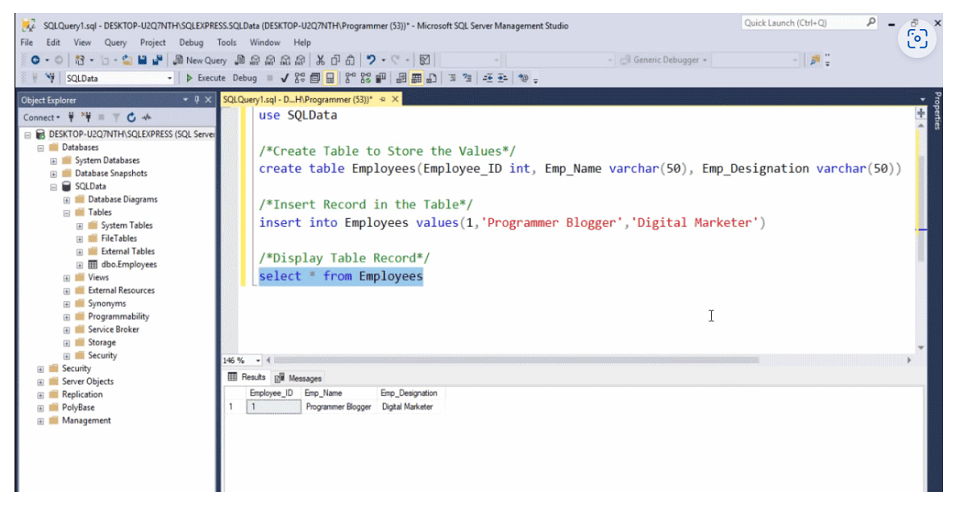Click the Execute button
The height and width of the screenshot is (508, 960).
(x=206, y=78)
